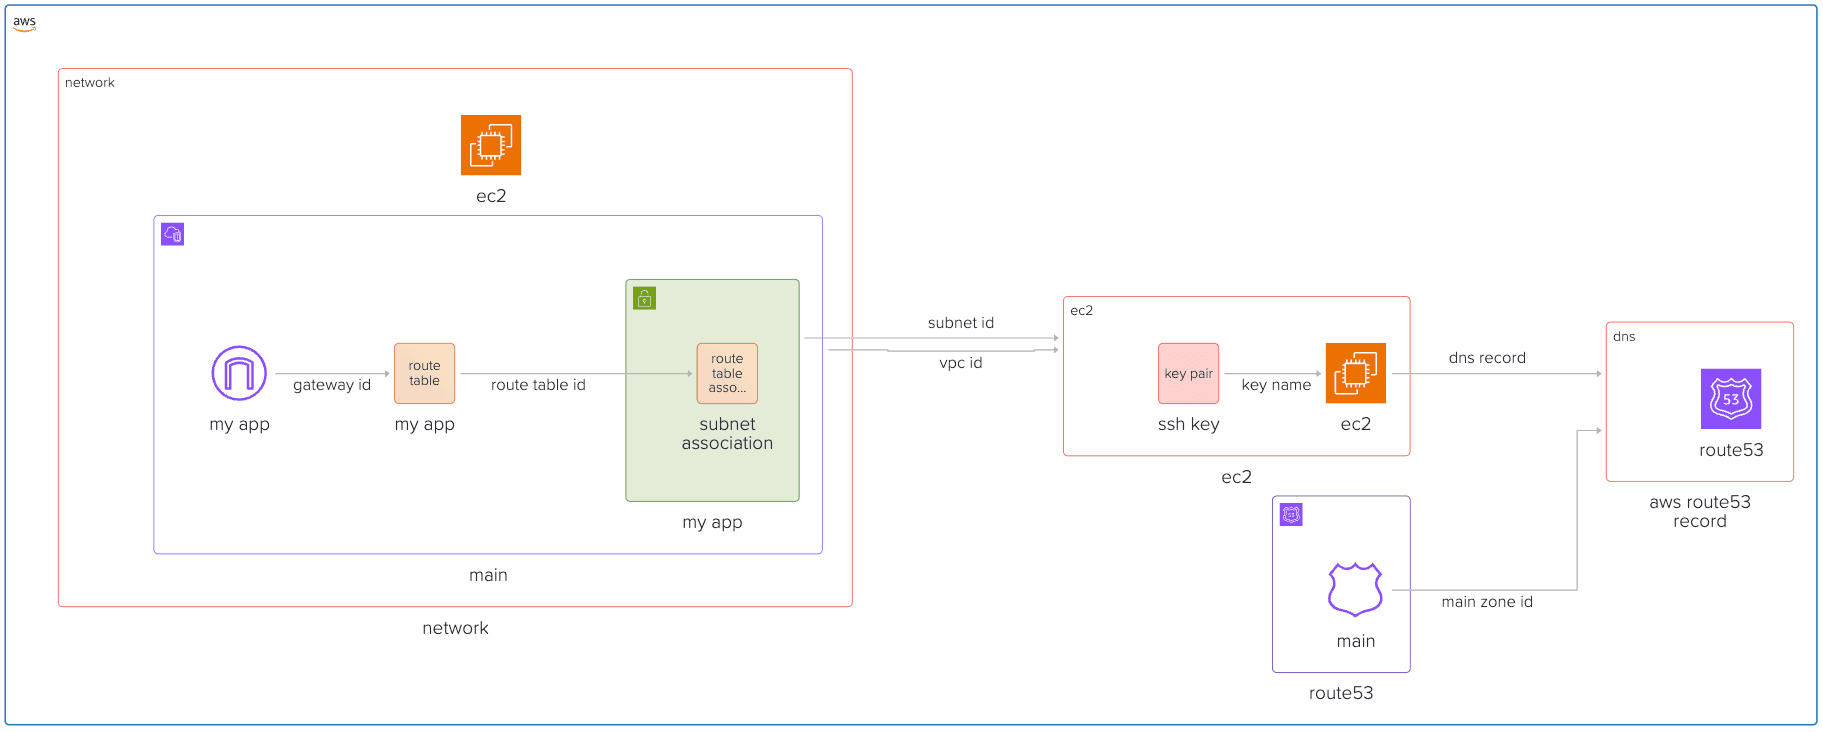Click the 'route53' label under the purple 53 icon
Viewport: 1823px width, 732px height.
1731,450
